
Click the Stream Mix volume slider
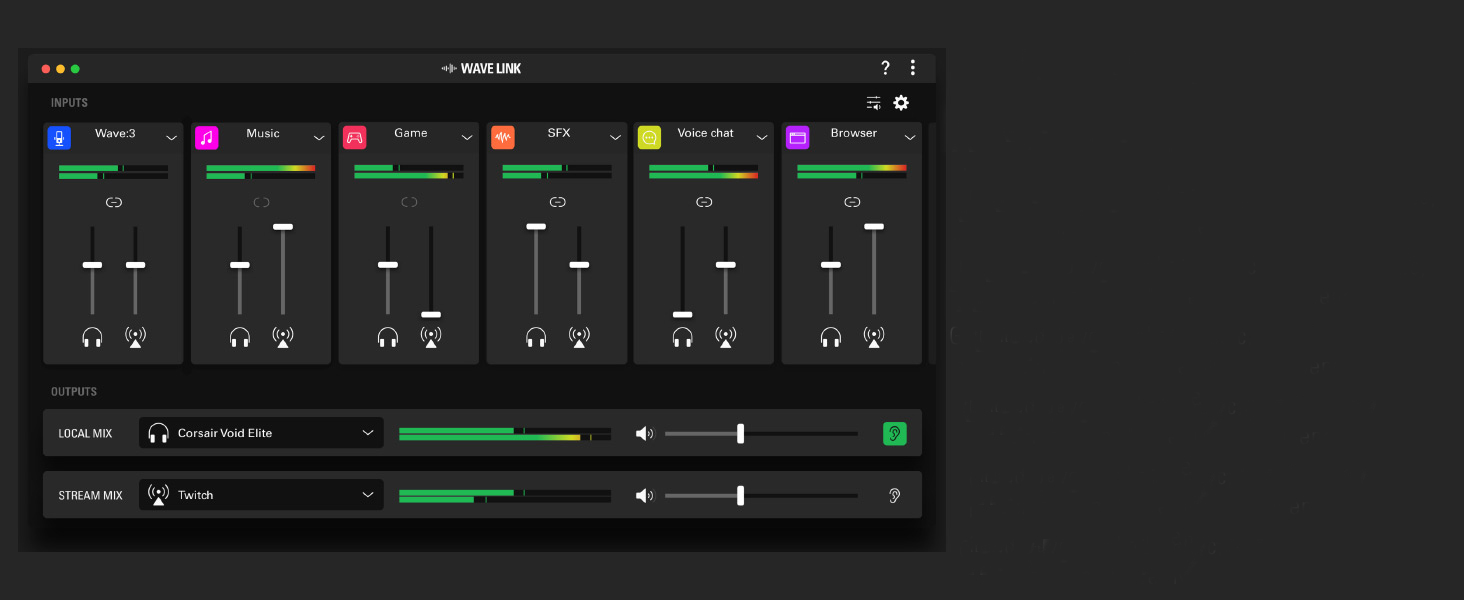pyautogui.click(x=761, y=495)
